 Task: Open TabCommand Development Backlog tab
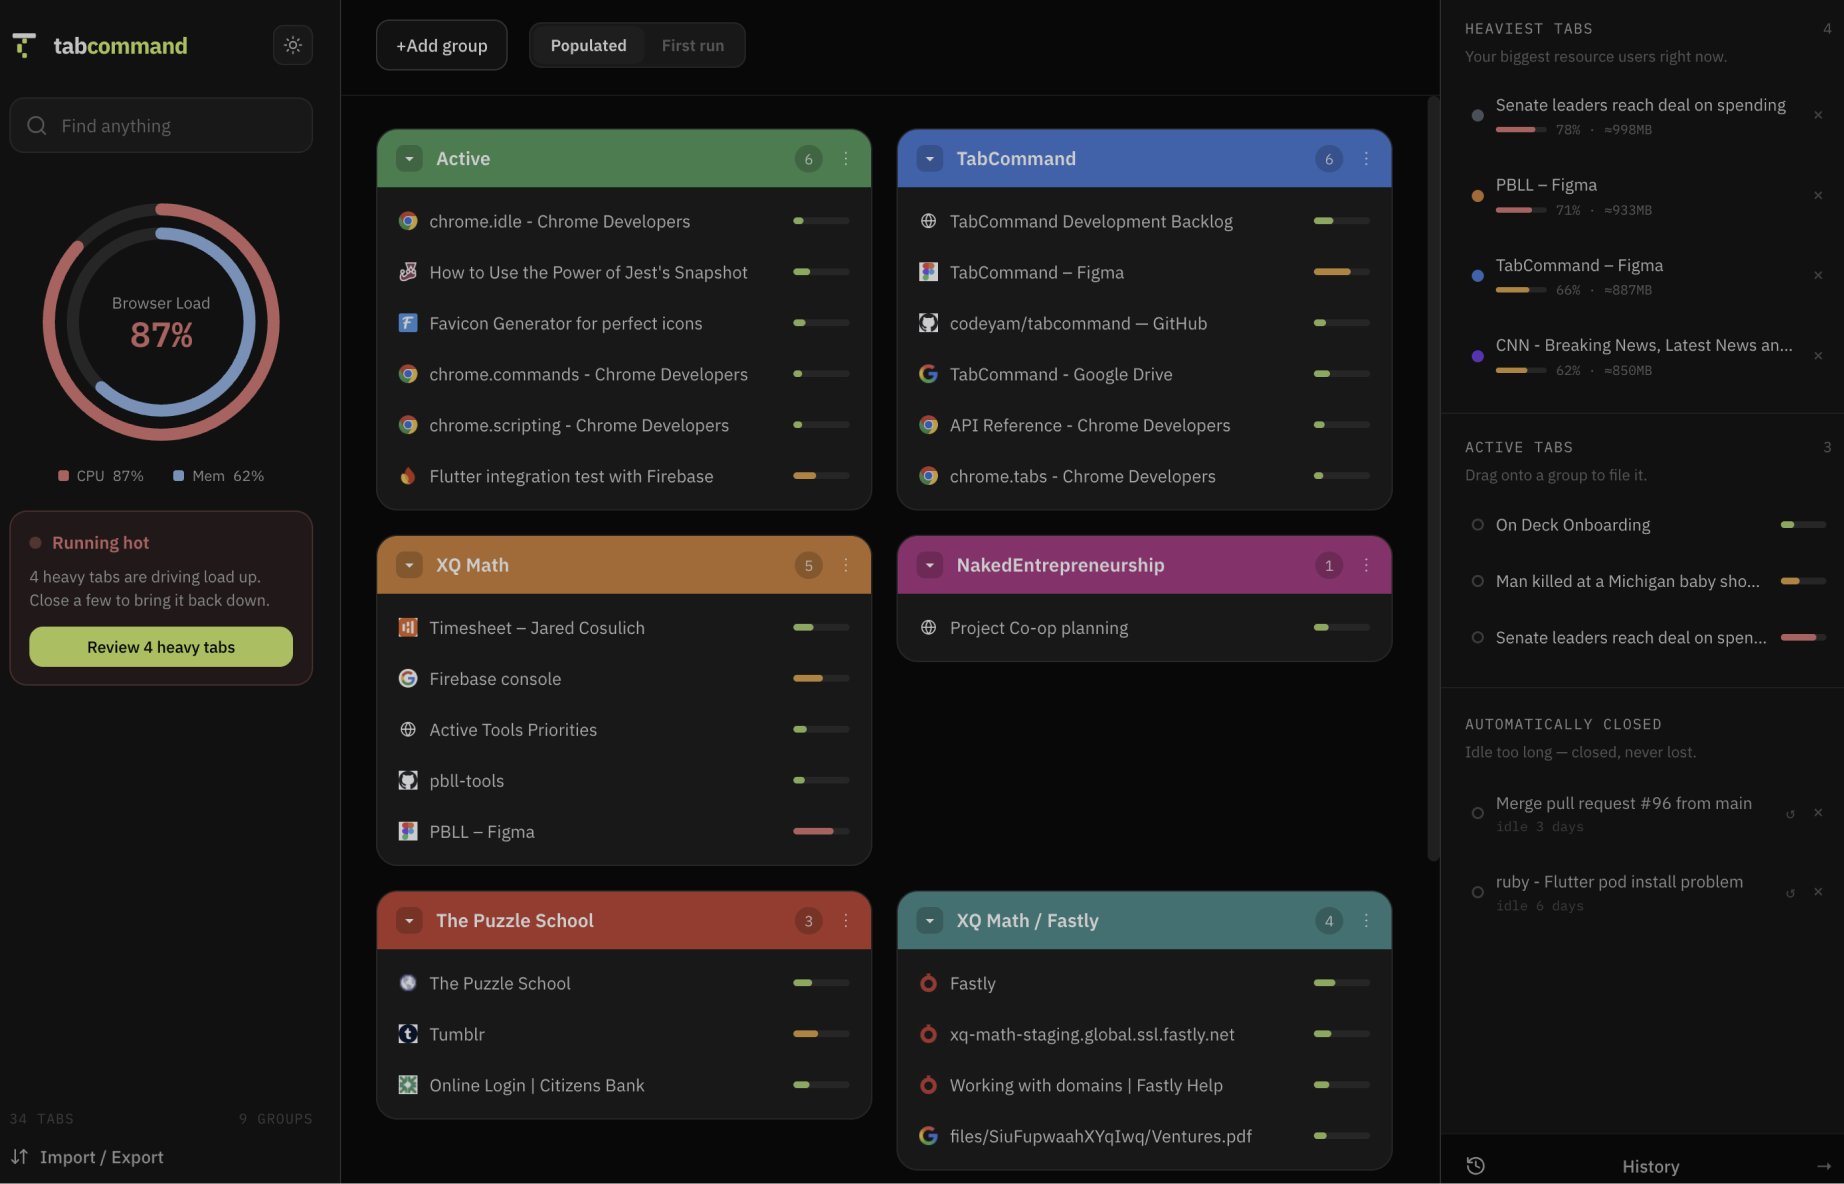coord(1144,221)
